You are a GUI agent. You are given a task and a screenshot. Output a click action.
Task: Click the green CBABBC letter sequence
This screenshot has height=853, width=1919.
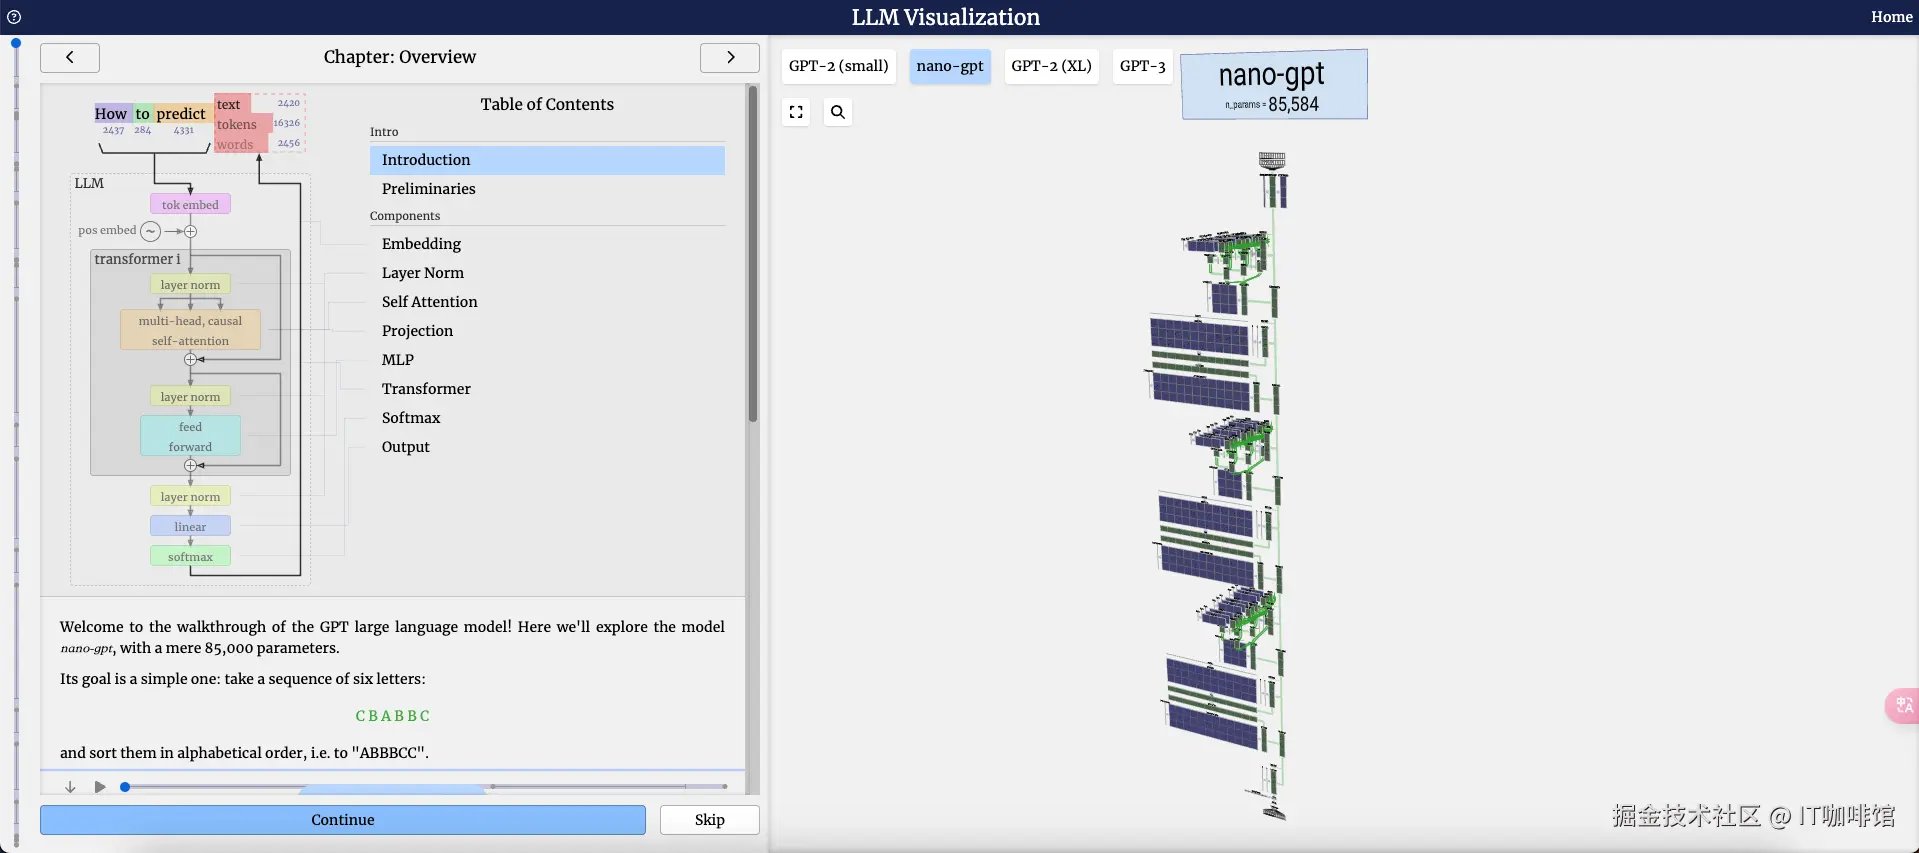pos(393,716)
